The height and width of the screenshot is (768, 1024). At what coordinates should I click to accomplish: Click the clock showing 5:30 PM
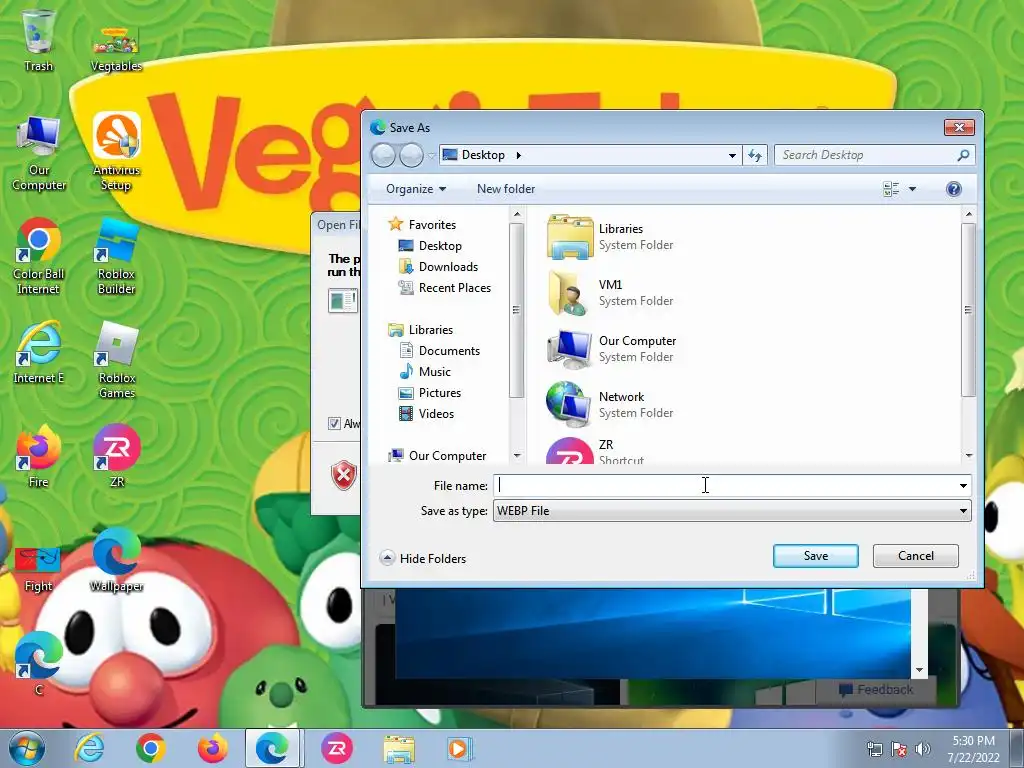click(973, 741)
